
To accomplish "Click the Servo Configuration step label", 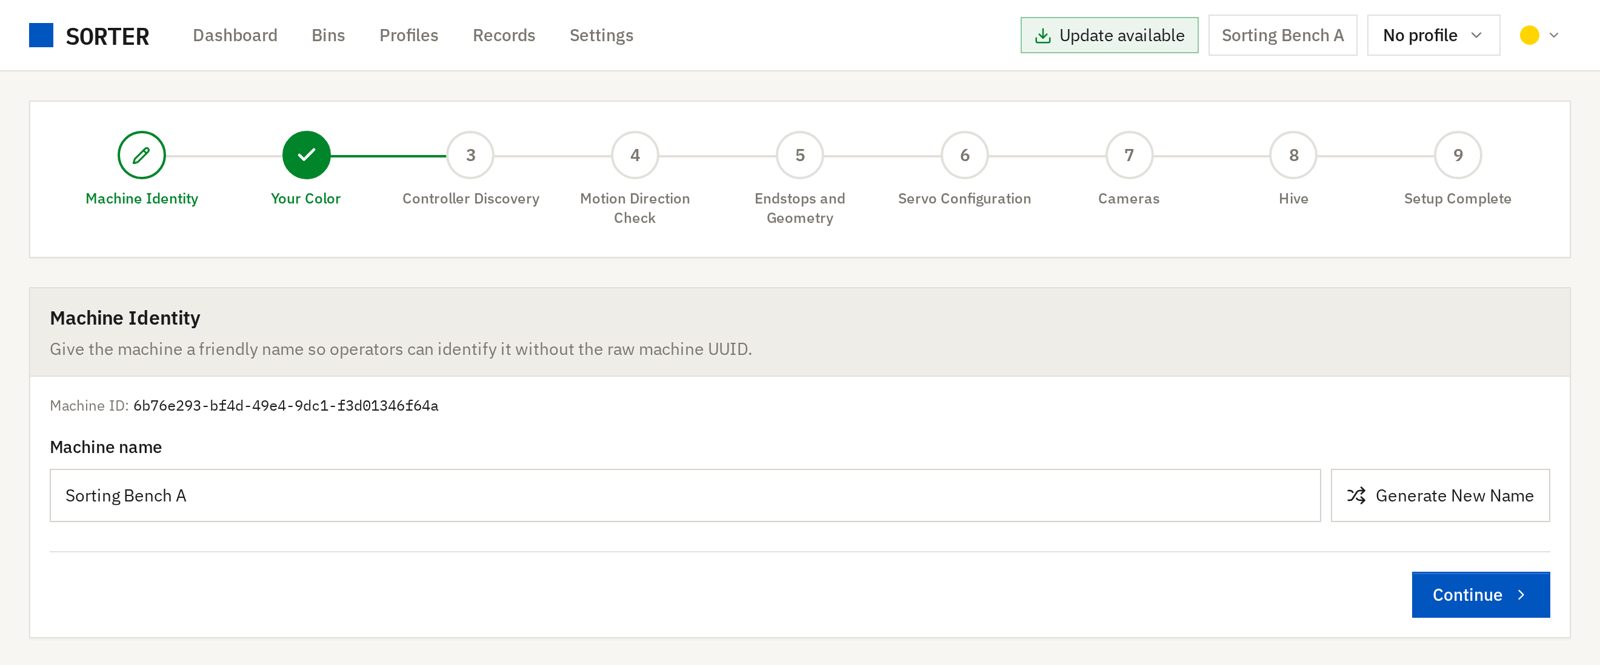I will pyautogui.click(x=965, y=199).
